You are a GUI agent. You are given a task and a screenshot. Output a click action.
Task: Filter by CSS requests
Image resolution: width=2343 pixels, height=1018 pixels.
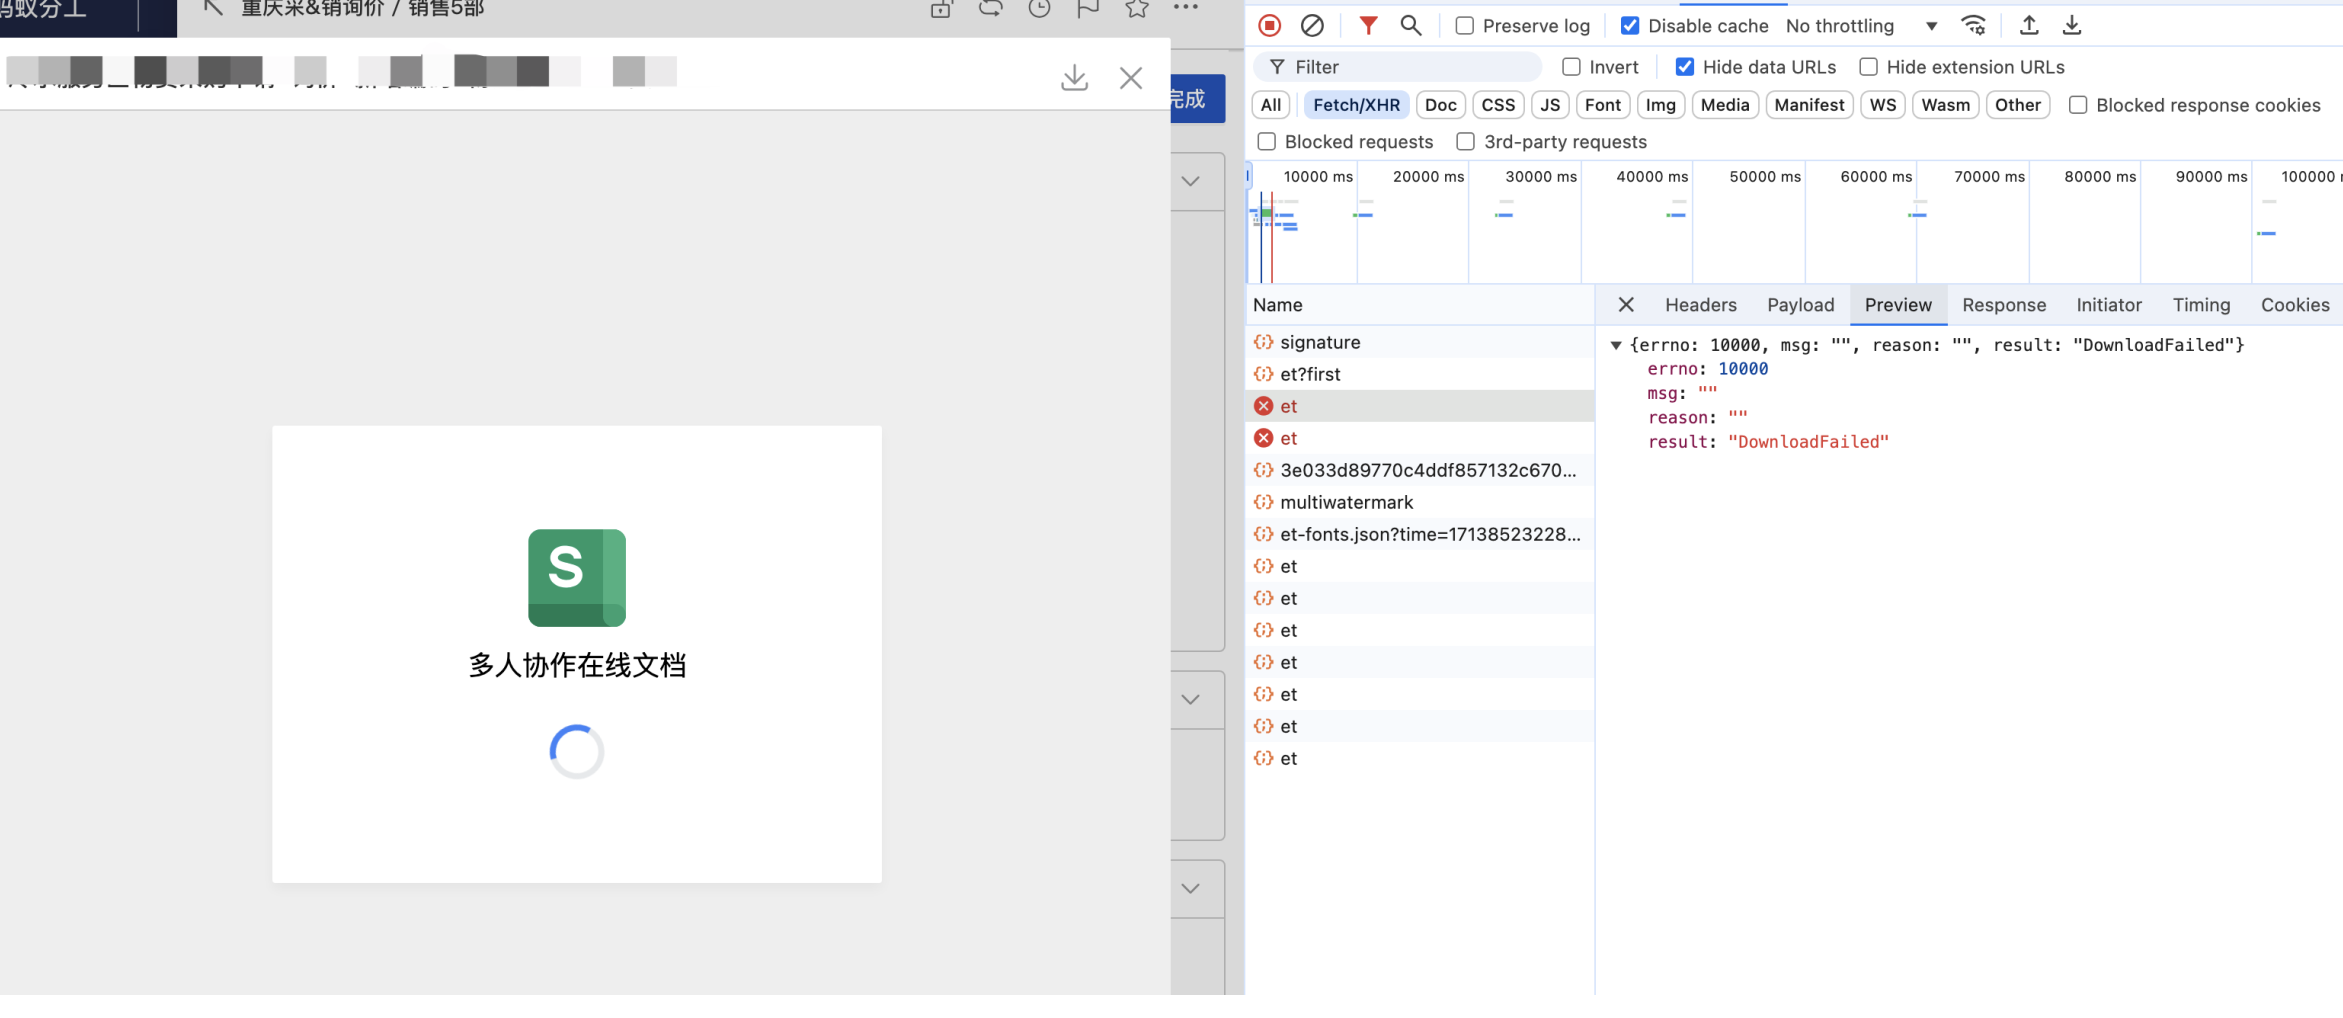(1498, 105)
